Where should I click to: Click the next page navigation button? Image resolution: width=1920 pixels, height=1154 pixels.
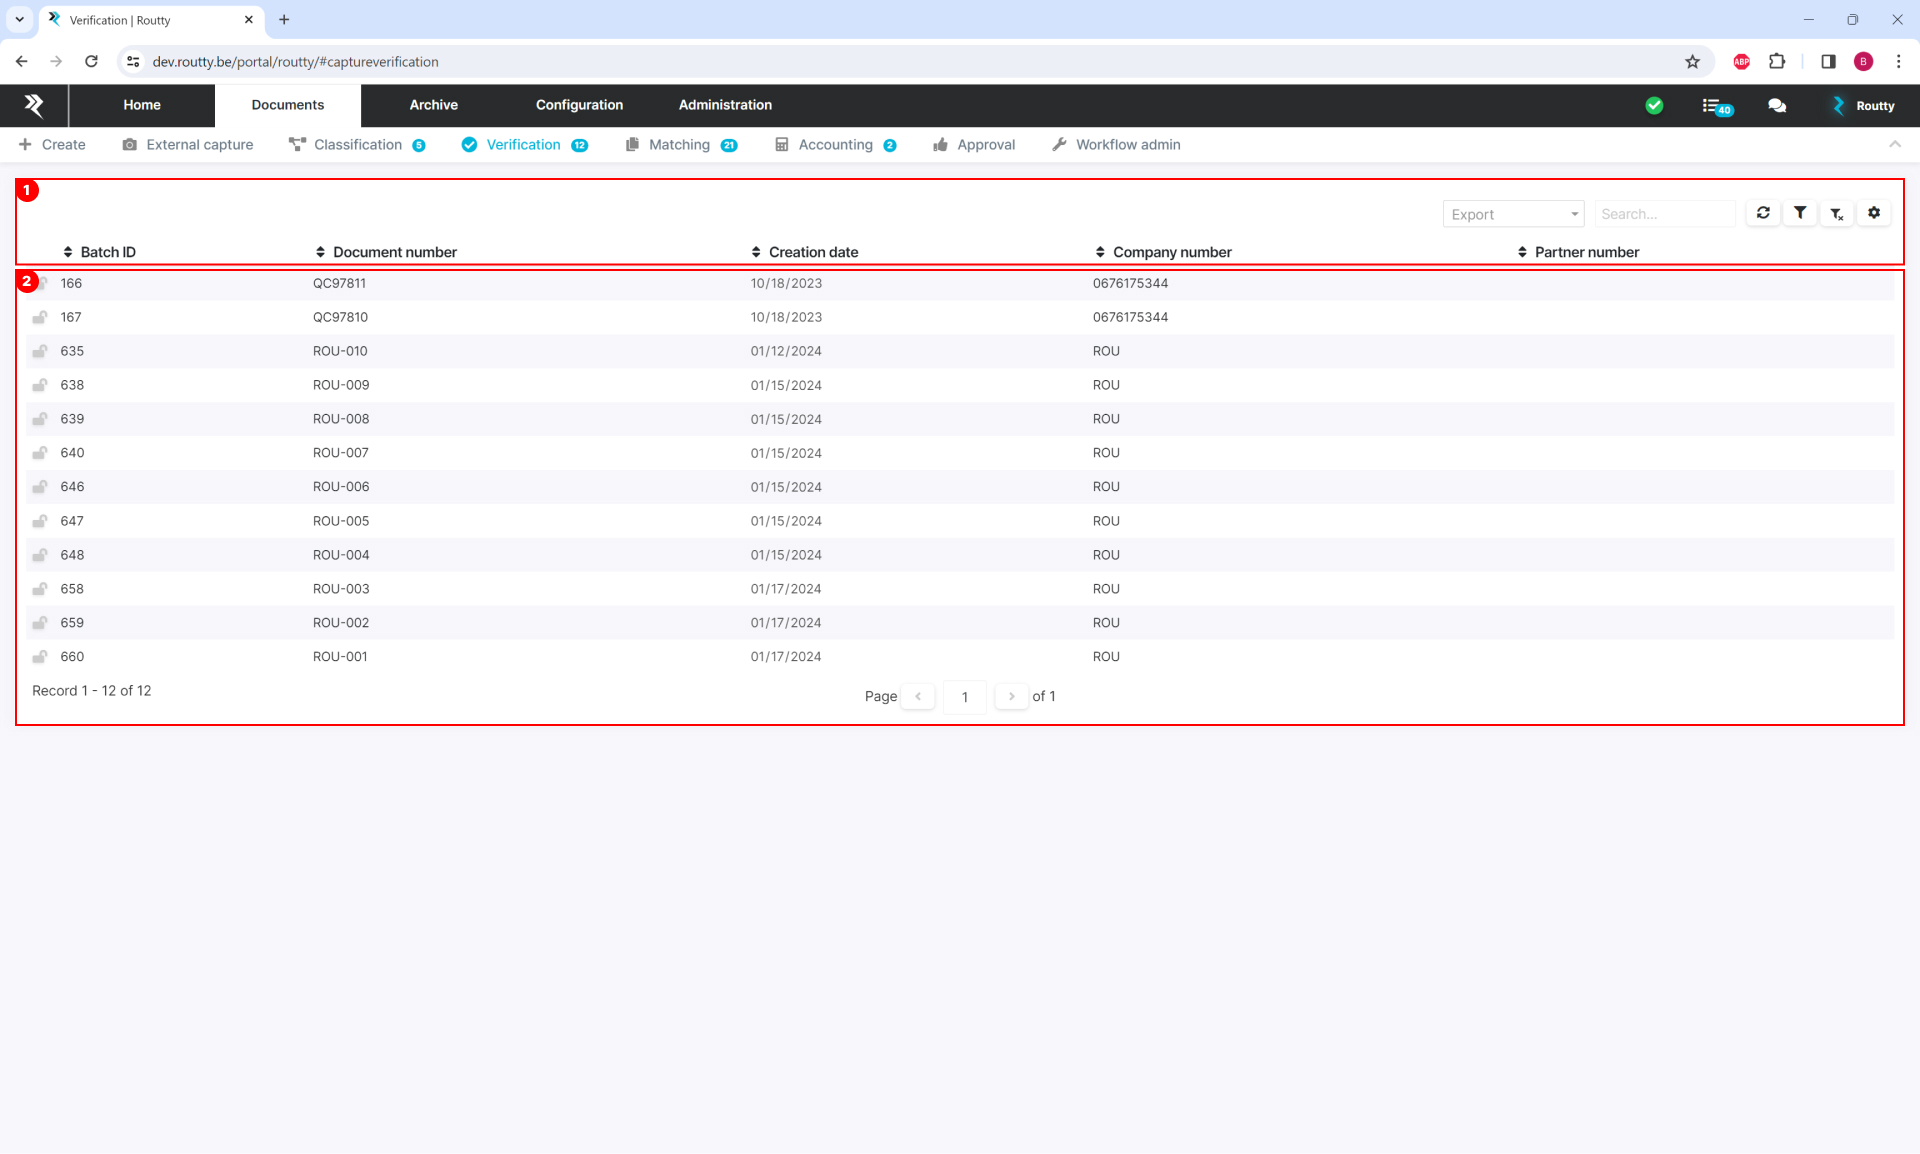pyautogui.click(x=1011, y=696)
